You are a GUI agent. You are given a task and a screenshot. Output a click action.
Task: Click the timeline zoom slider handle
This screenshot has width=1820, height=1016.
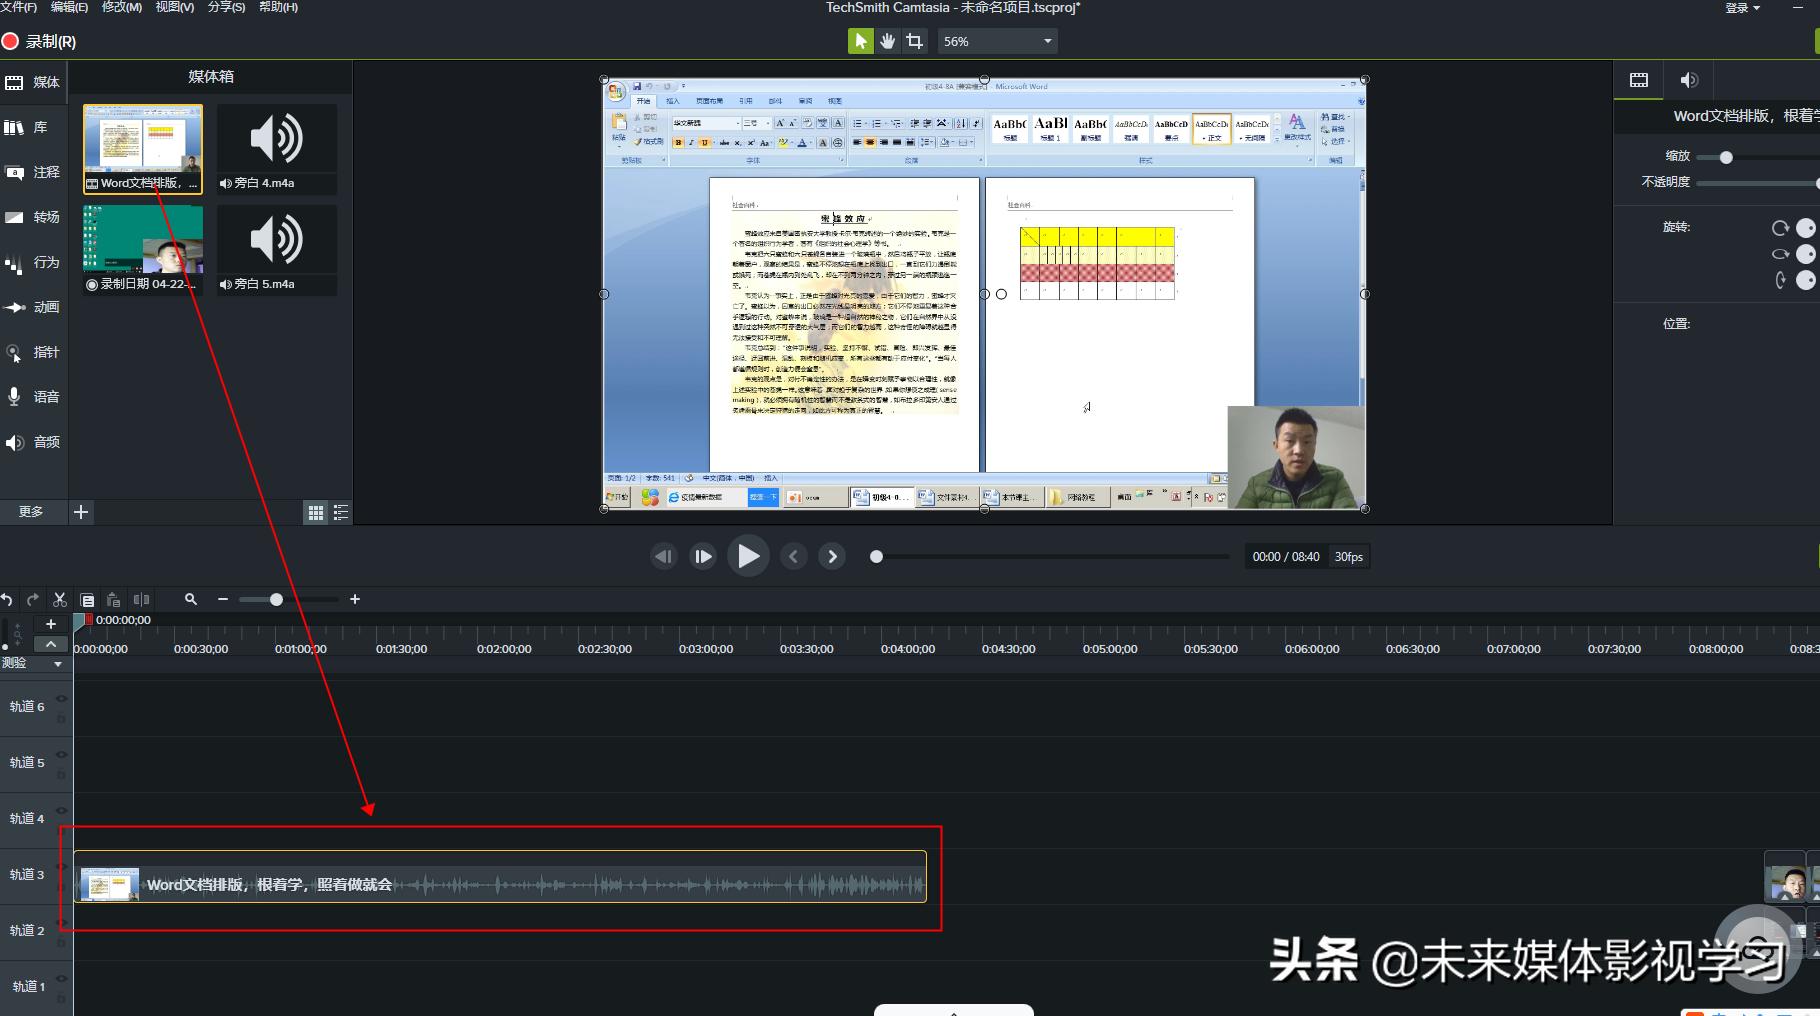pos(276,600)
